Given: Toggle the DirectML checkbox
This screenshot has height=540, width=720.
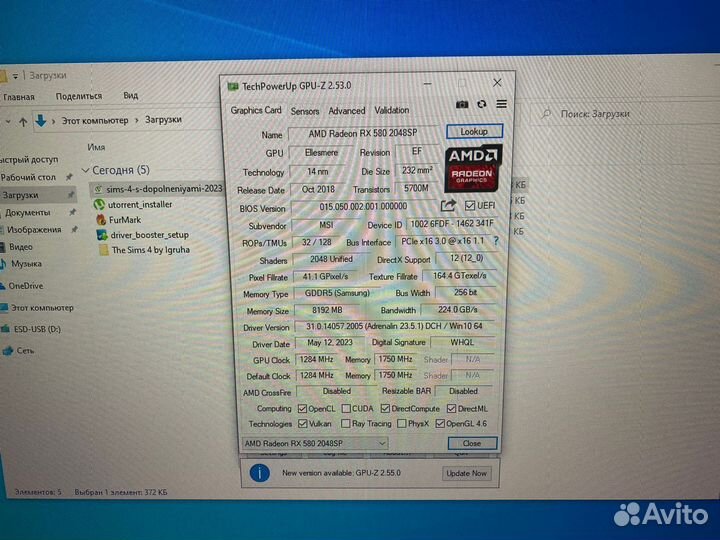Looking at the screenshot, I should point(451,408).
